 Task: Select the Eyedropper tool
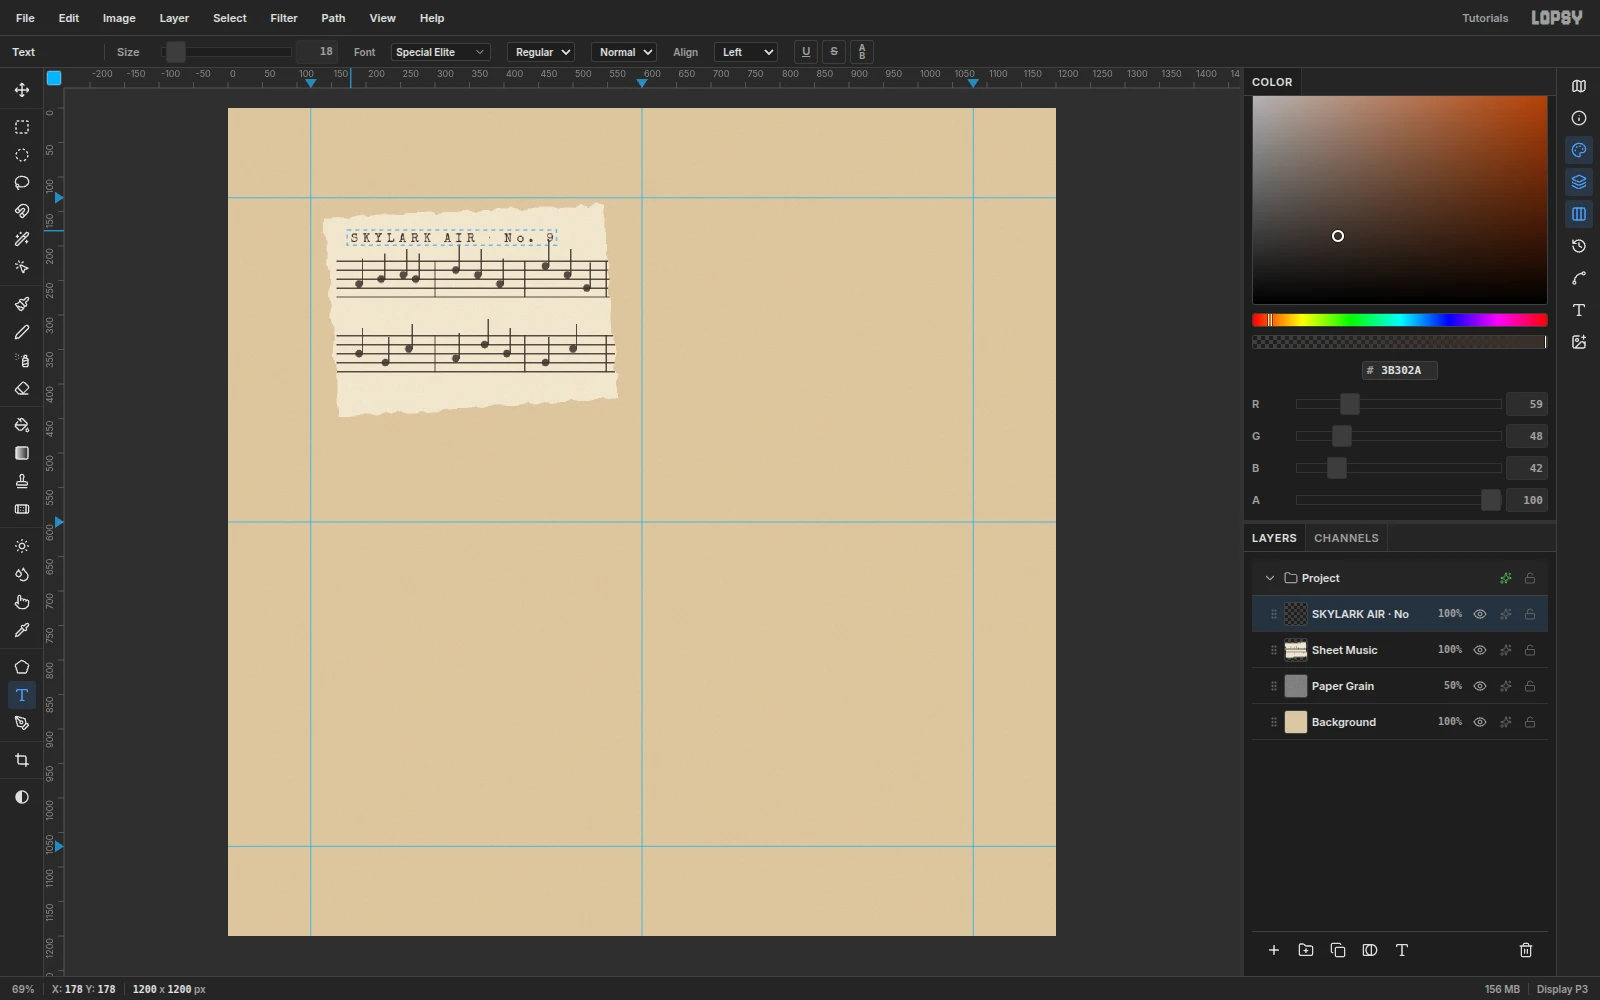(22, 630)
